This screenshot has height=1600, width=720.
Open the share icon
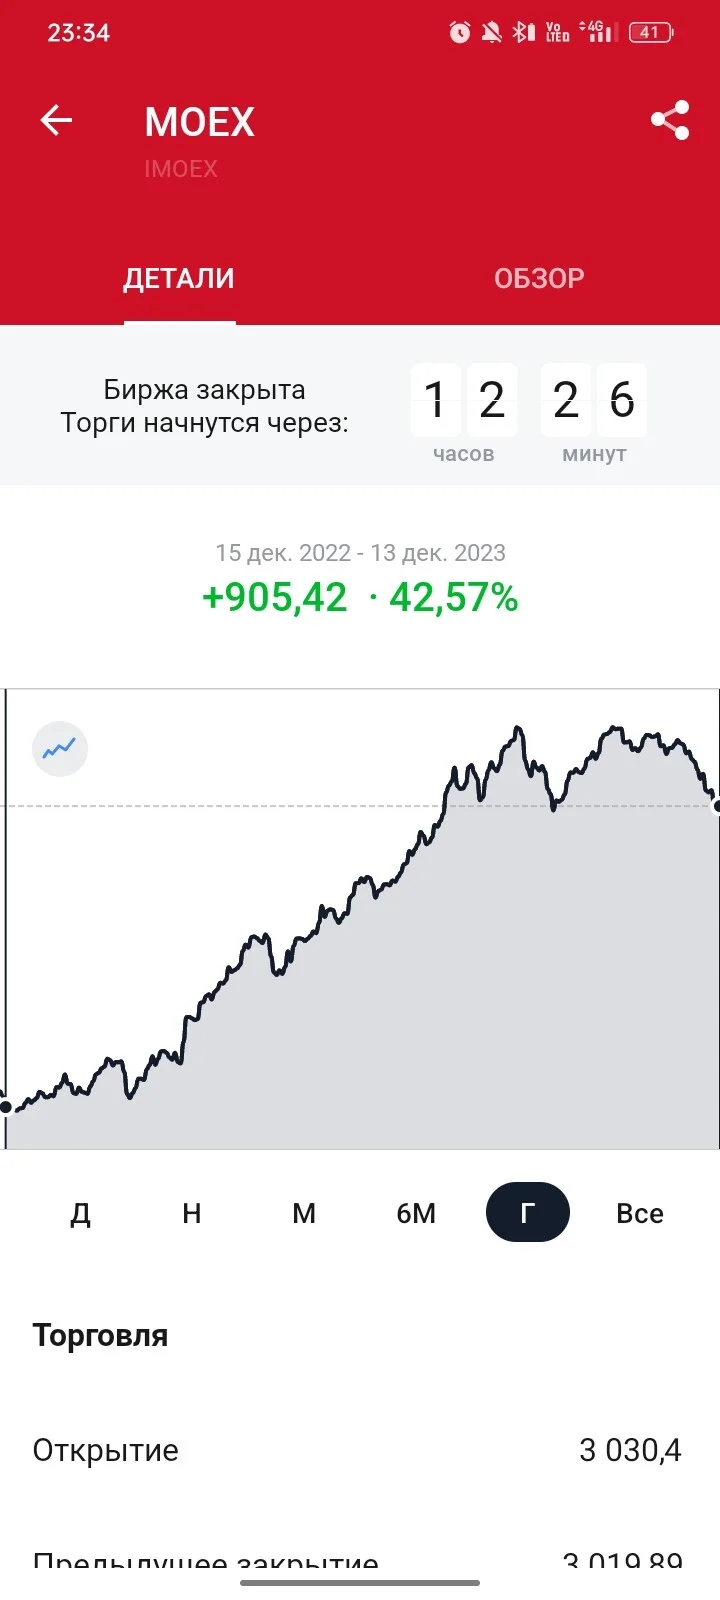(x=670, y=120)
